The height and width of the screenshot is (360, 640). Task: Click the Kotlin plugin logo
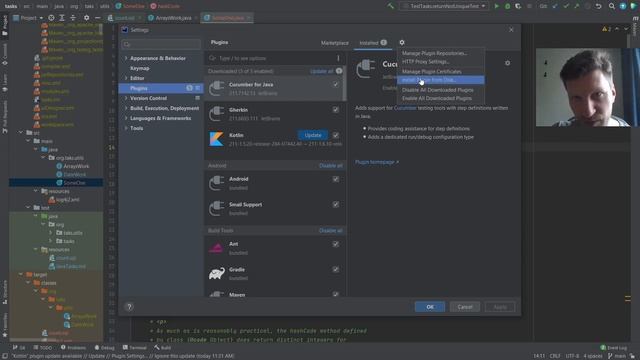(216, 139)
